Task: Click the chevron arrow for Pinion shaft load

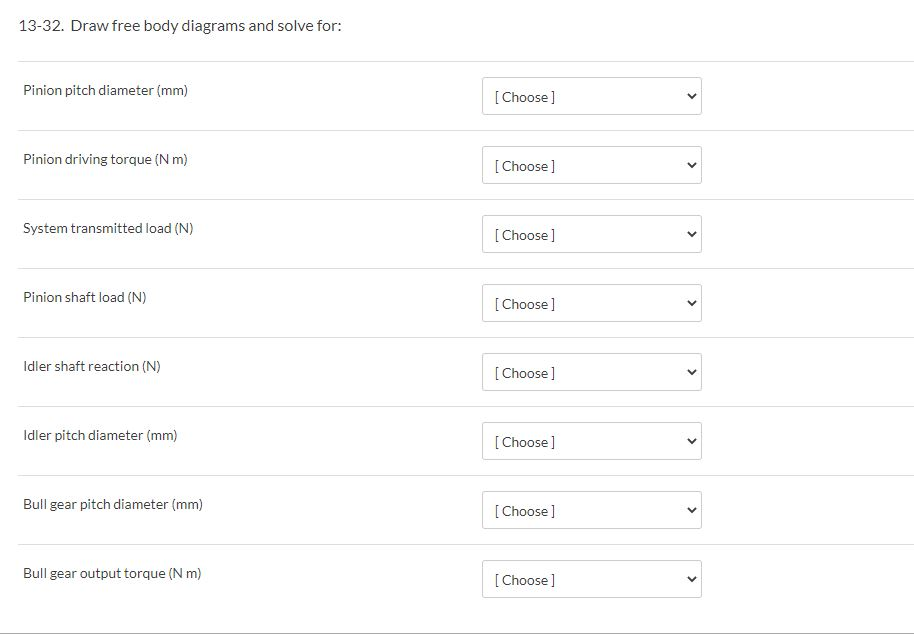Action: tap(692, 303)
